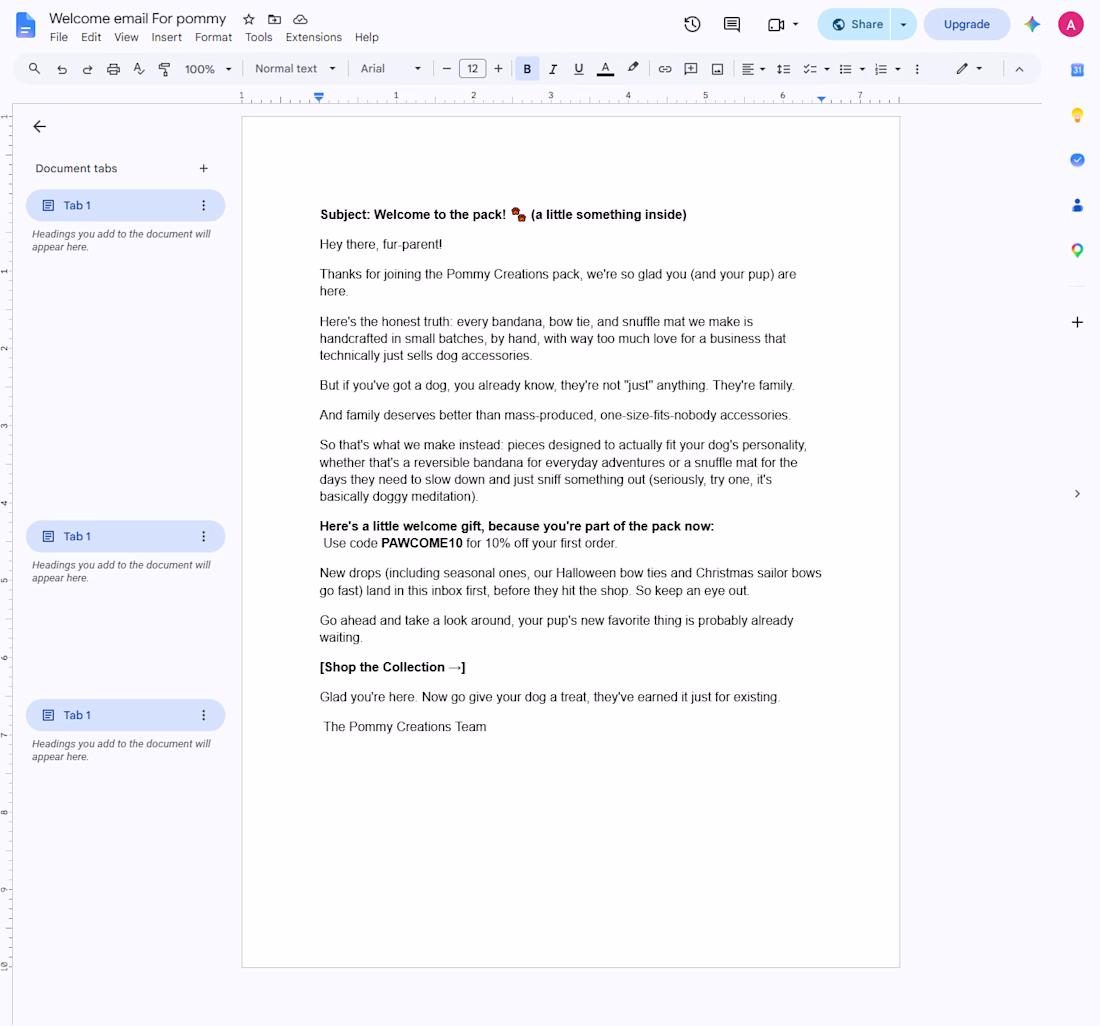
Task: Open Contacts in the side panel
Action: (x=1078, y=205)
